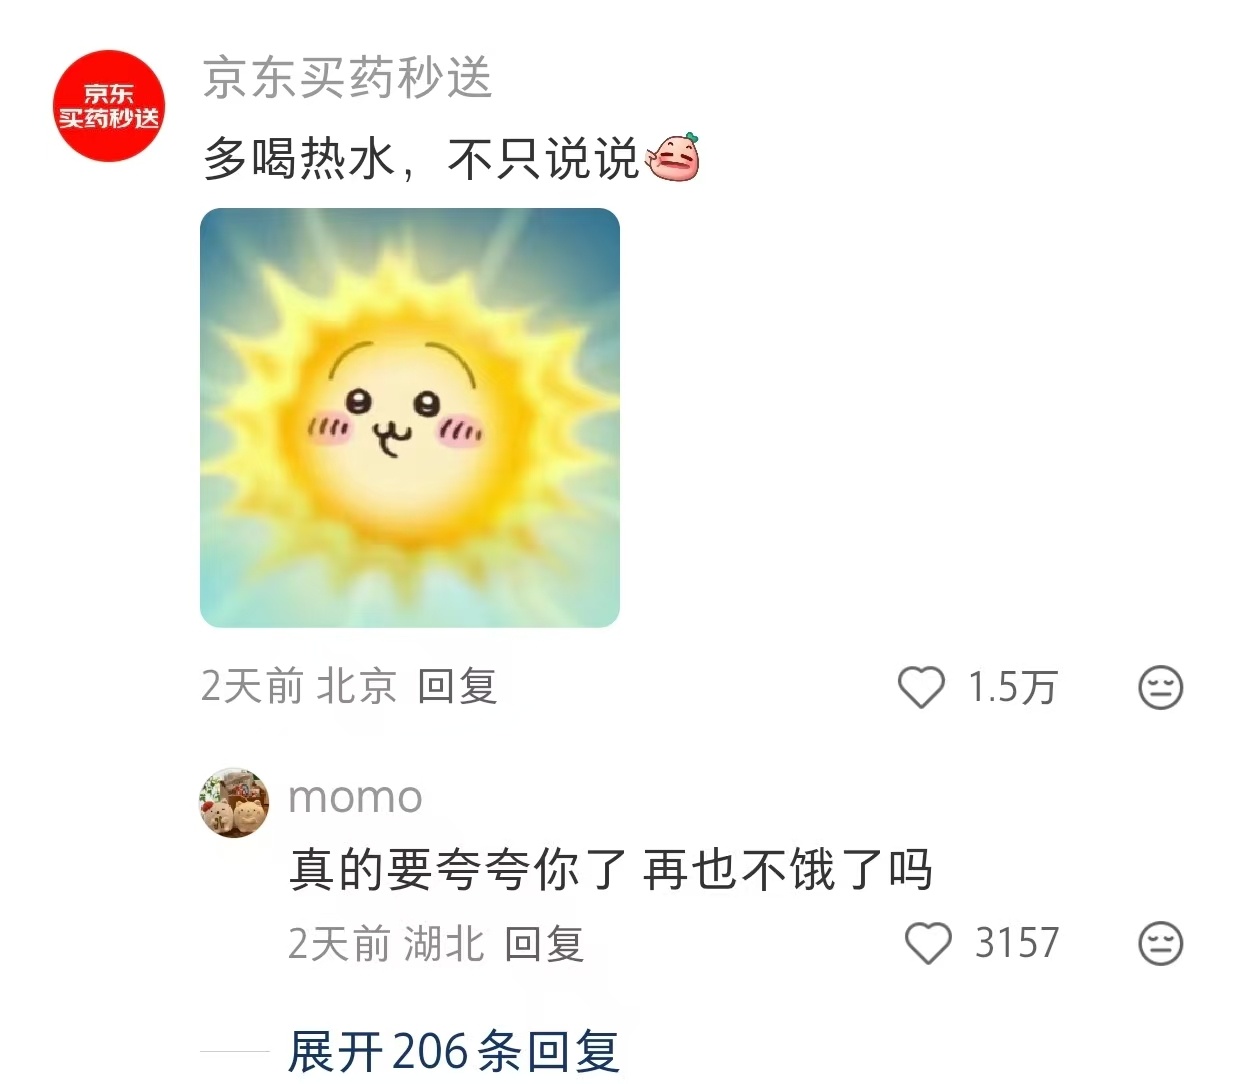Image resolution: width=1260 pixels, height=1084 pixels.
Task: Reply to momo via 回复
Action: (x=544, y=944)
